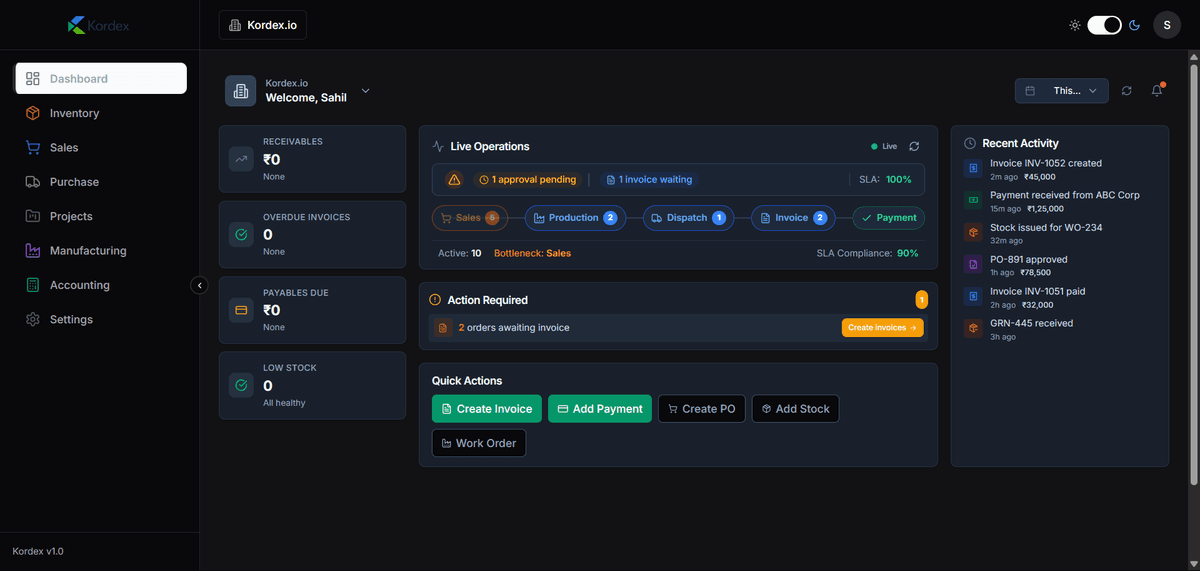Click the icon beside Payment received
Screen dimensions: 1200x571
(x=973, y=200)
